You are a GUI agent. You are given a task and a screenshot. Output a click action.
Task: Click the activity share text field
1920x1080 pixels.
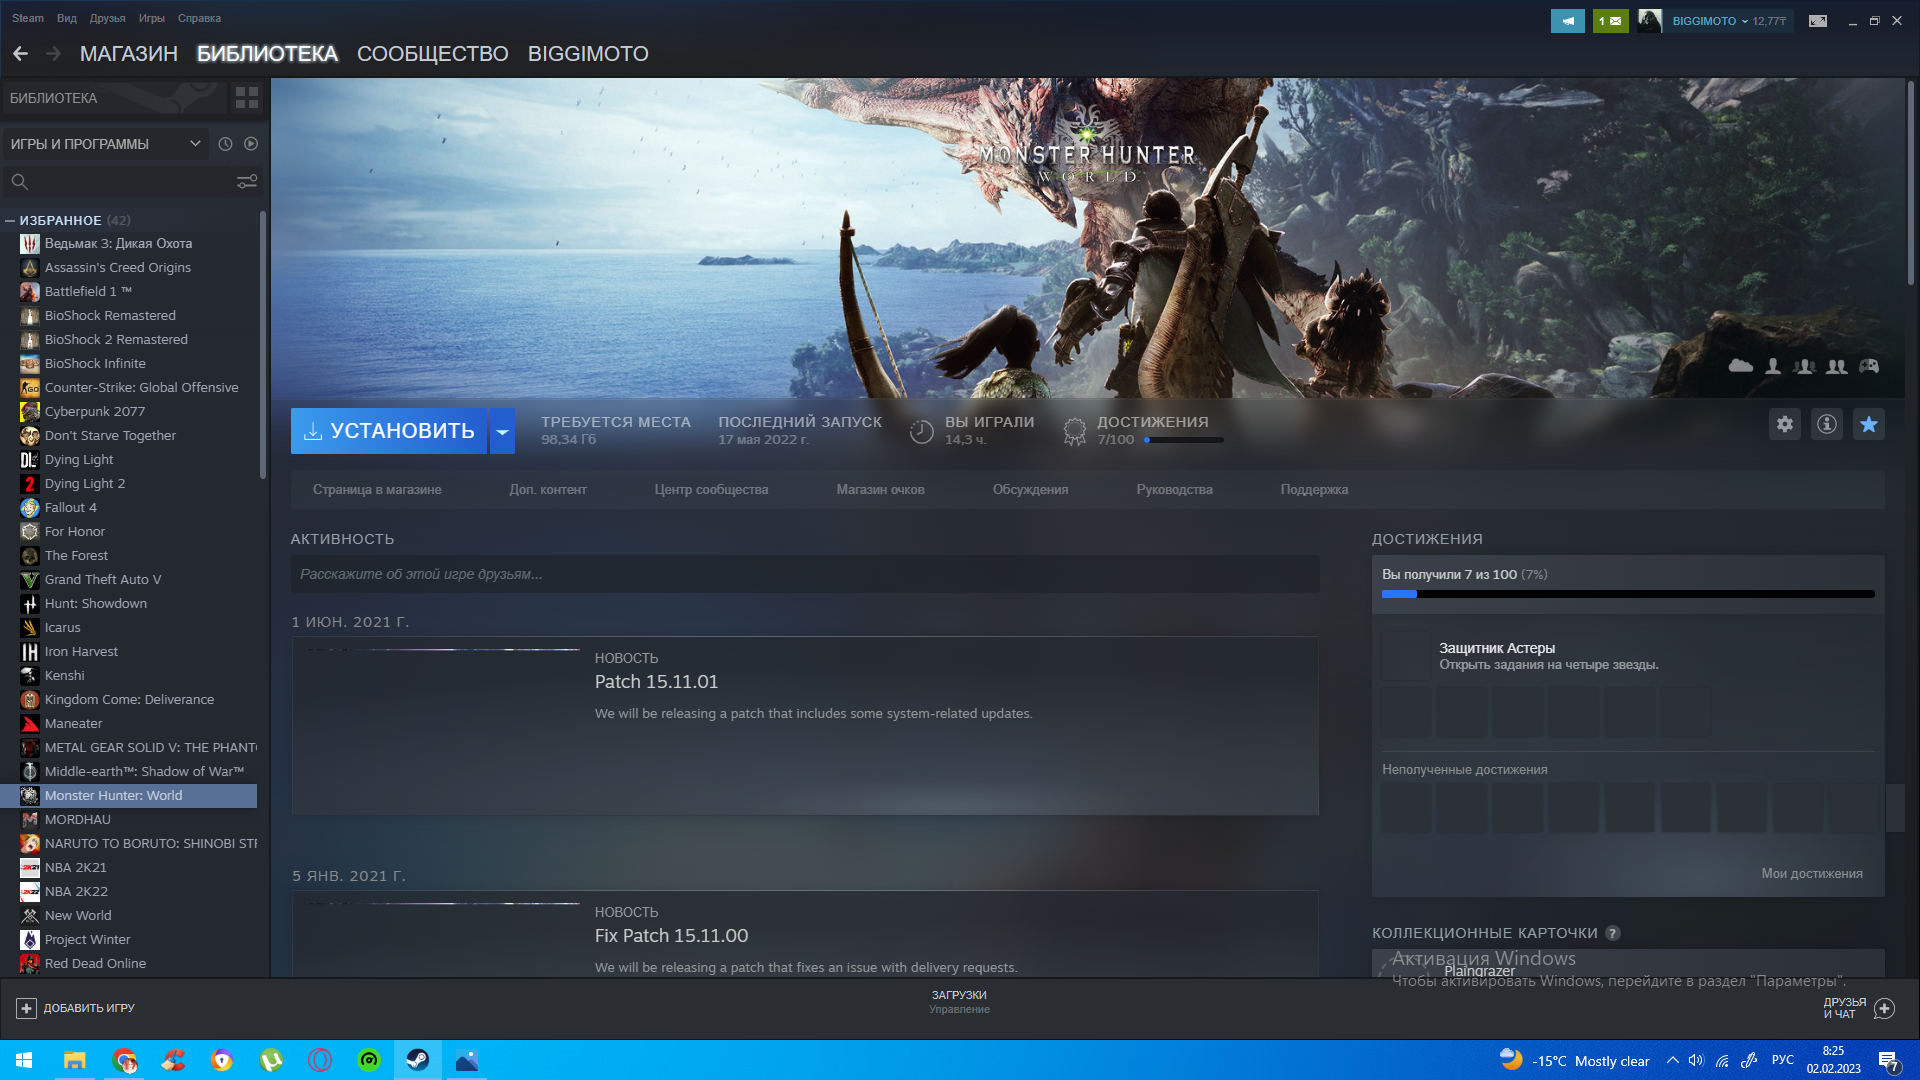pos(805,575)
